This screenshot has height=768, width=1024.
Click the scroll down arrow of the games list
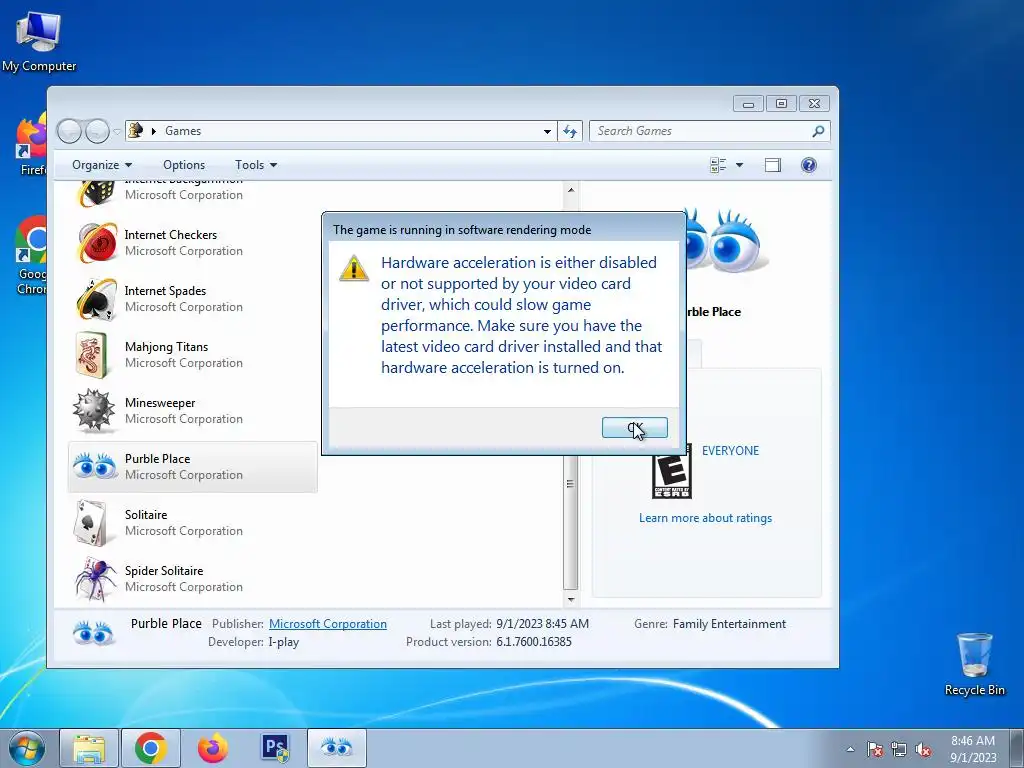pyautogui.click(x=571, y=599)
